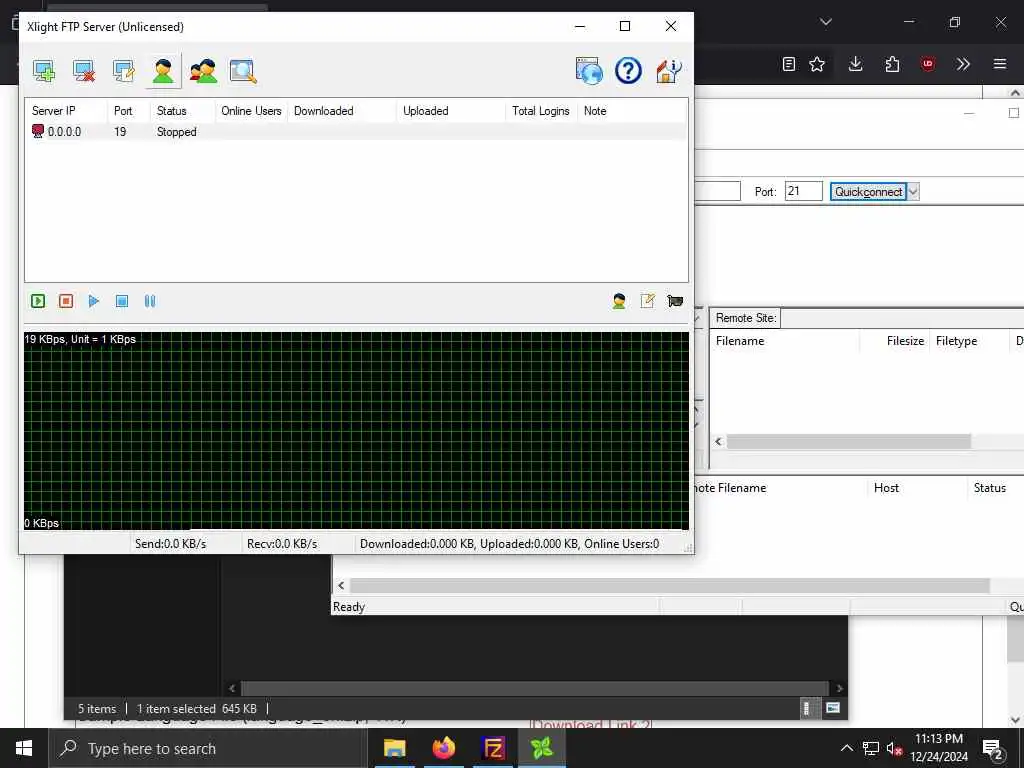Open FileZilla from the taskbar
Screen dimensions: 1024x768
(493, 748)
